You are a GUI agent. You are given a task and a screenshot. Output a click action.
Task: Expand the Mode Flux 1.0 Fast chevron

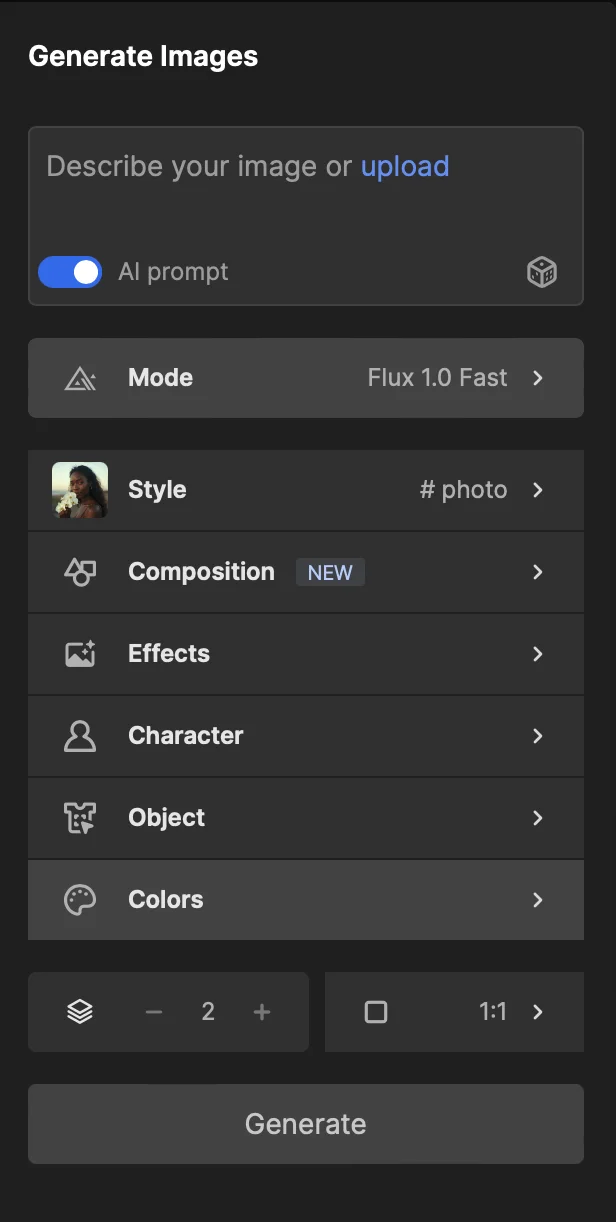(x=538, y=378)
